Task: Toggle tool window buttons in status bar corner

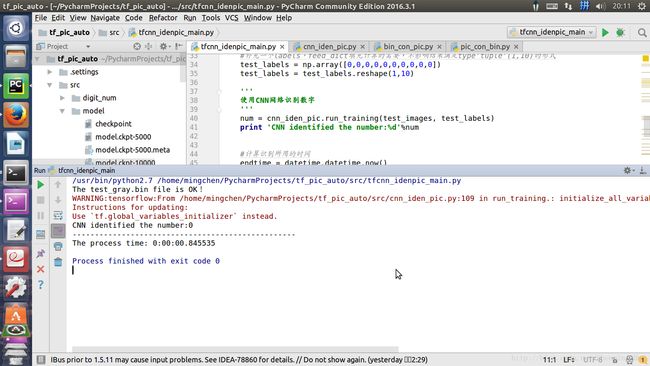Action: [41, 360]
